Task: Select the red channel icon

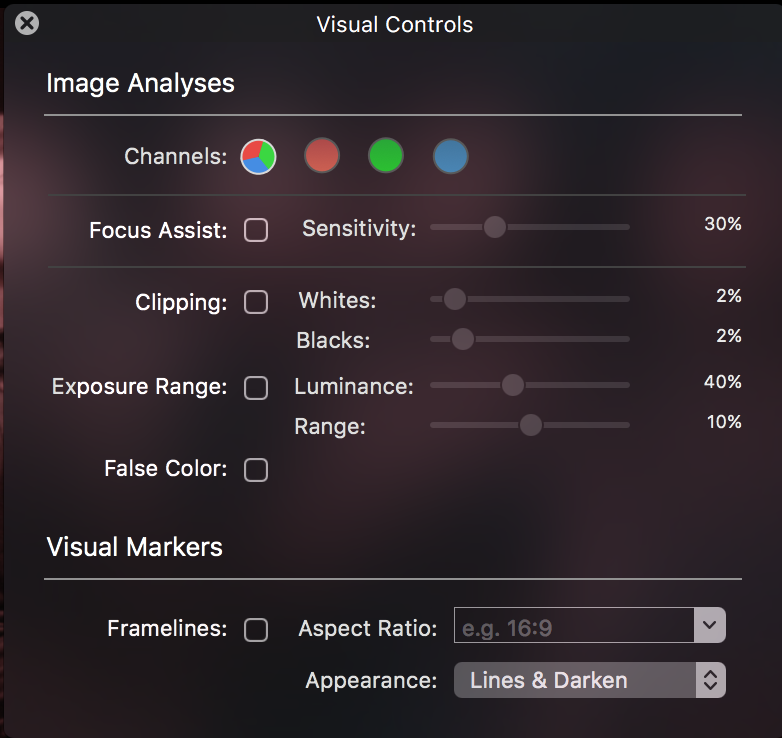Action: coord(322,156)
